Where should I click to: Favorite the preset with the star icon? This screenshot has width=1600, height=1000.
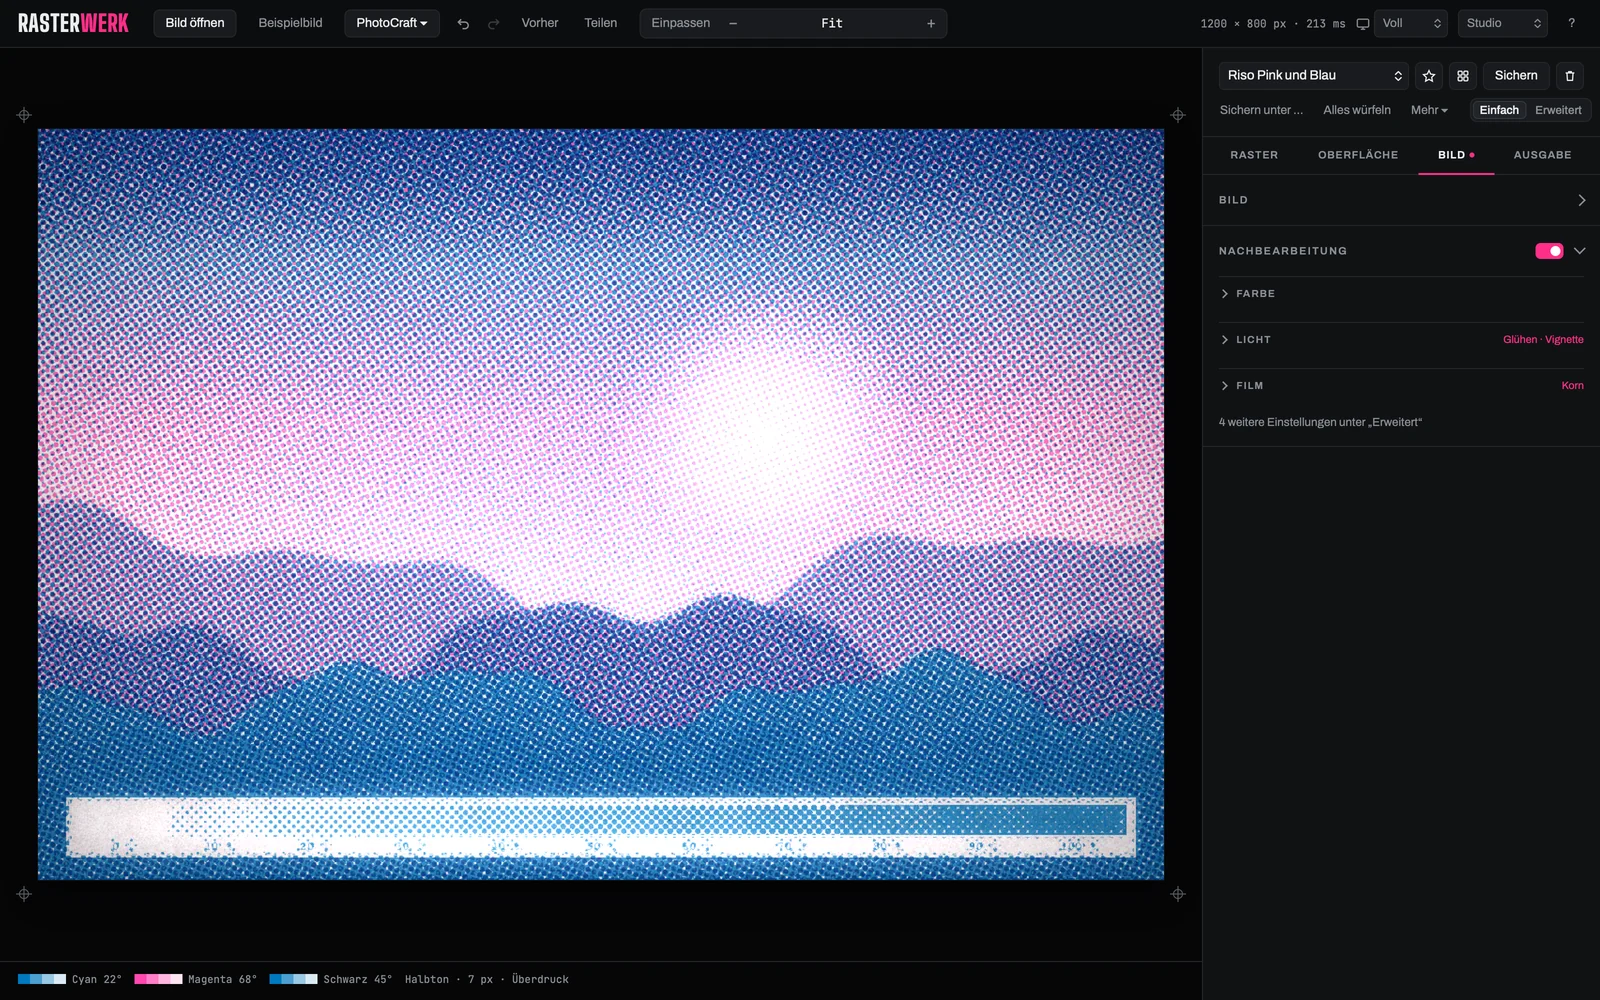(x=1429, y=76)
